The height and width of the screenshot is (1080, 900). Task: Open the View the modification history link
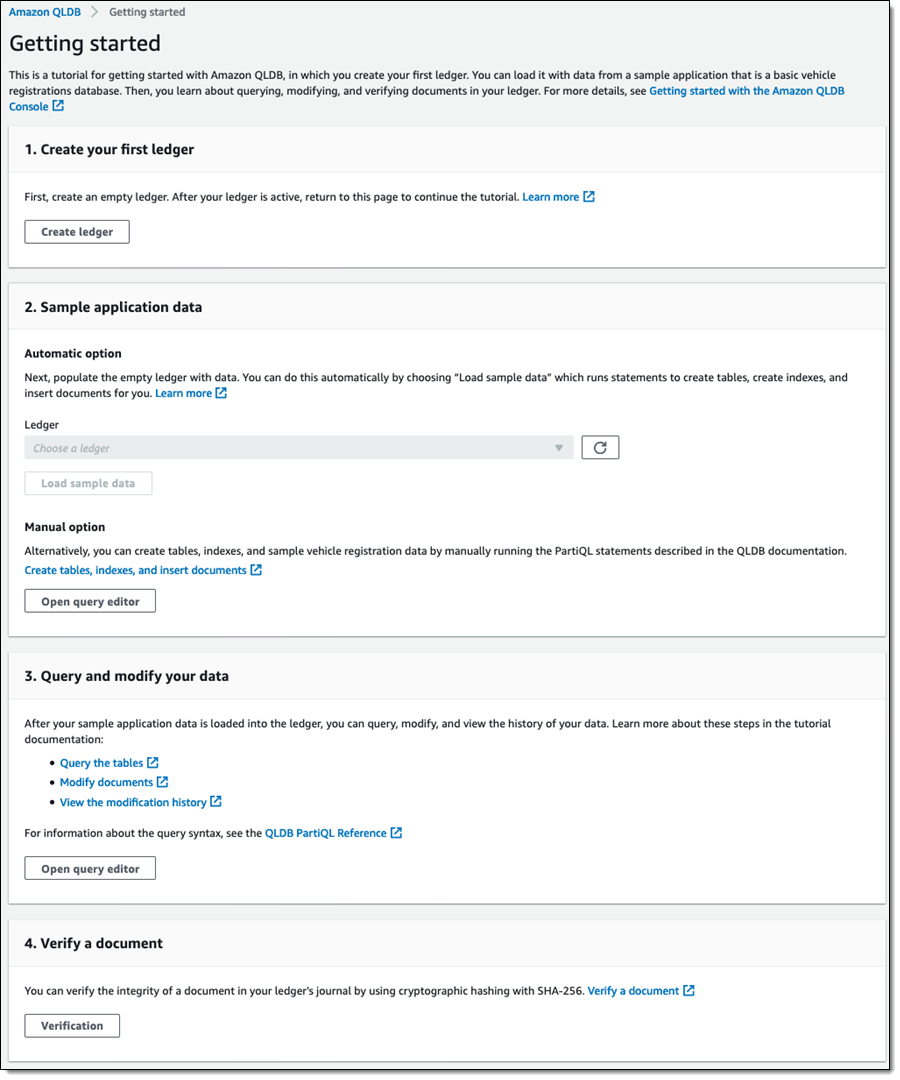[x=133, y=802]
